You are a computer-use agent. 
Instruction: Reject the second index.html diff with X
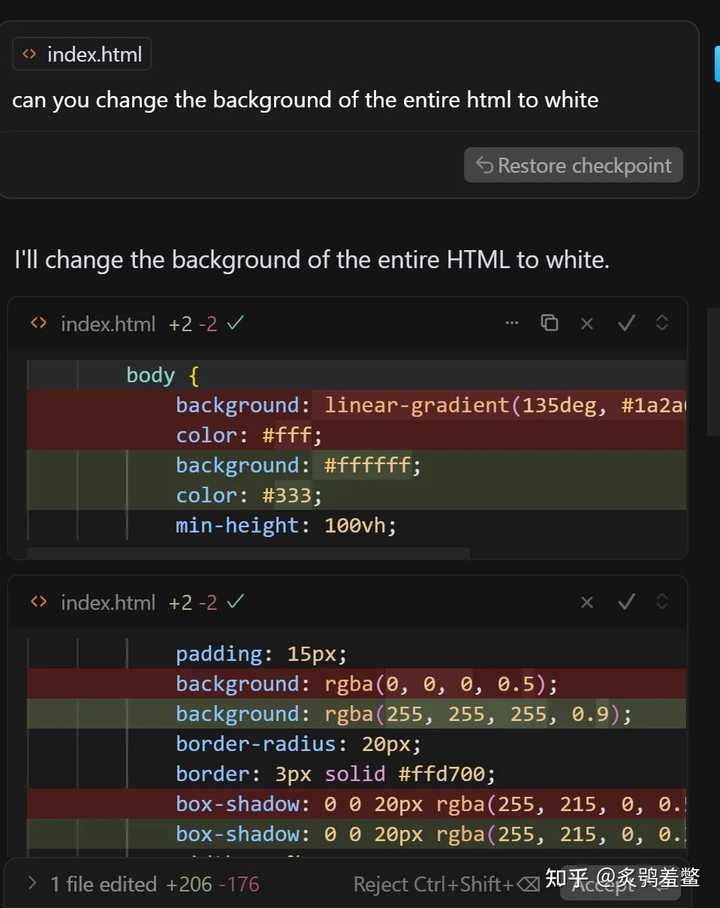coord(587,602)
